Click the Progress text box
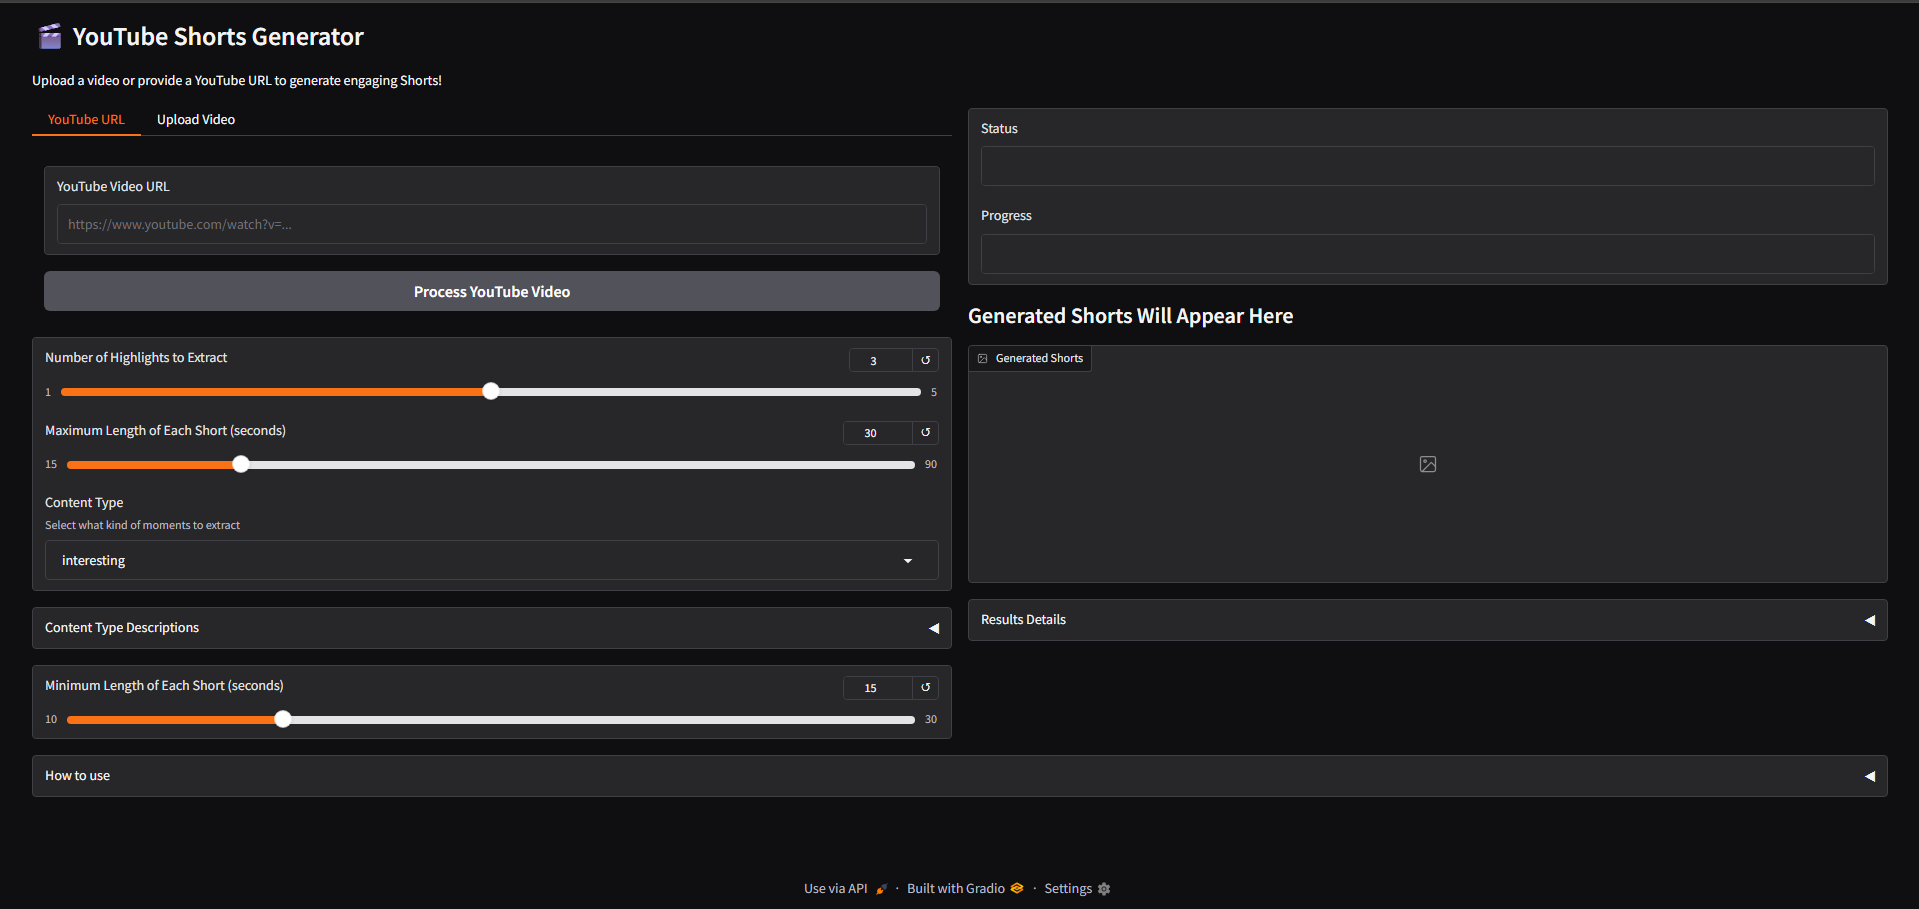This screenshot has height=909, width=1919. [1427, 254]
